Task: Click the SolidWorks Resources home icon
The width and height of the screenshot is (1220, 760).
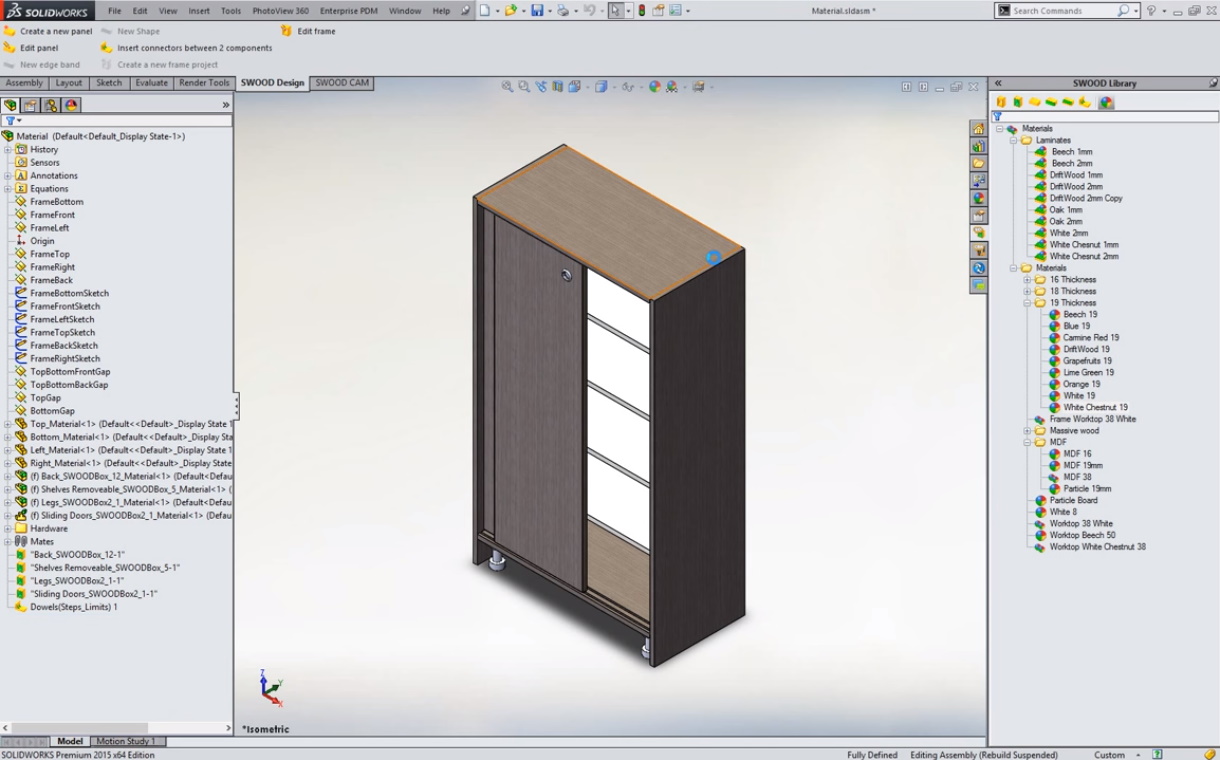Action: [979, 129]
